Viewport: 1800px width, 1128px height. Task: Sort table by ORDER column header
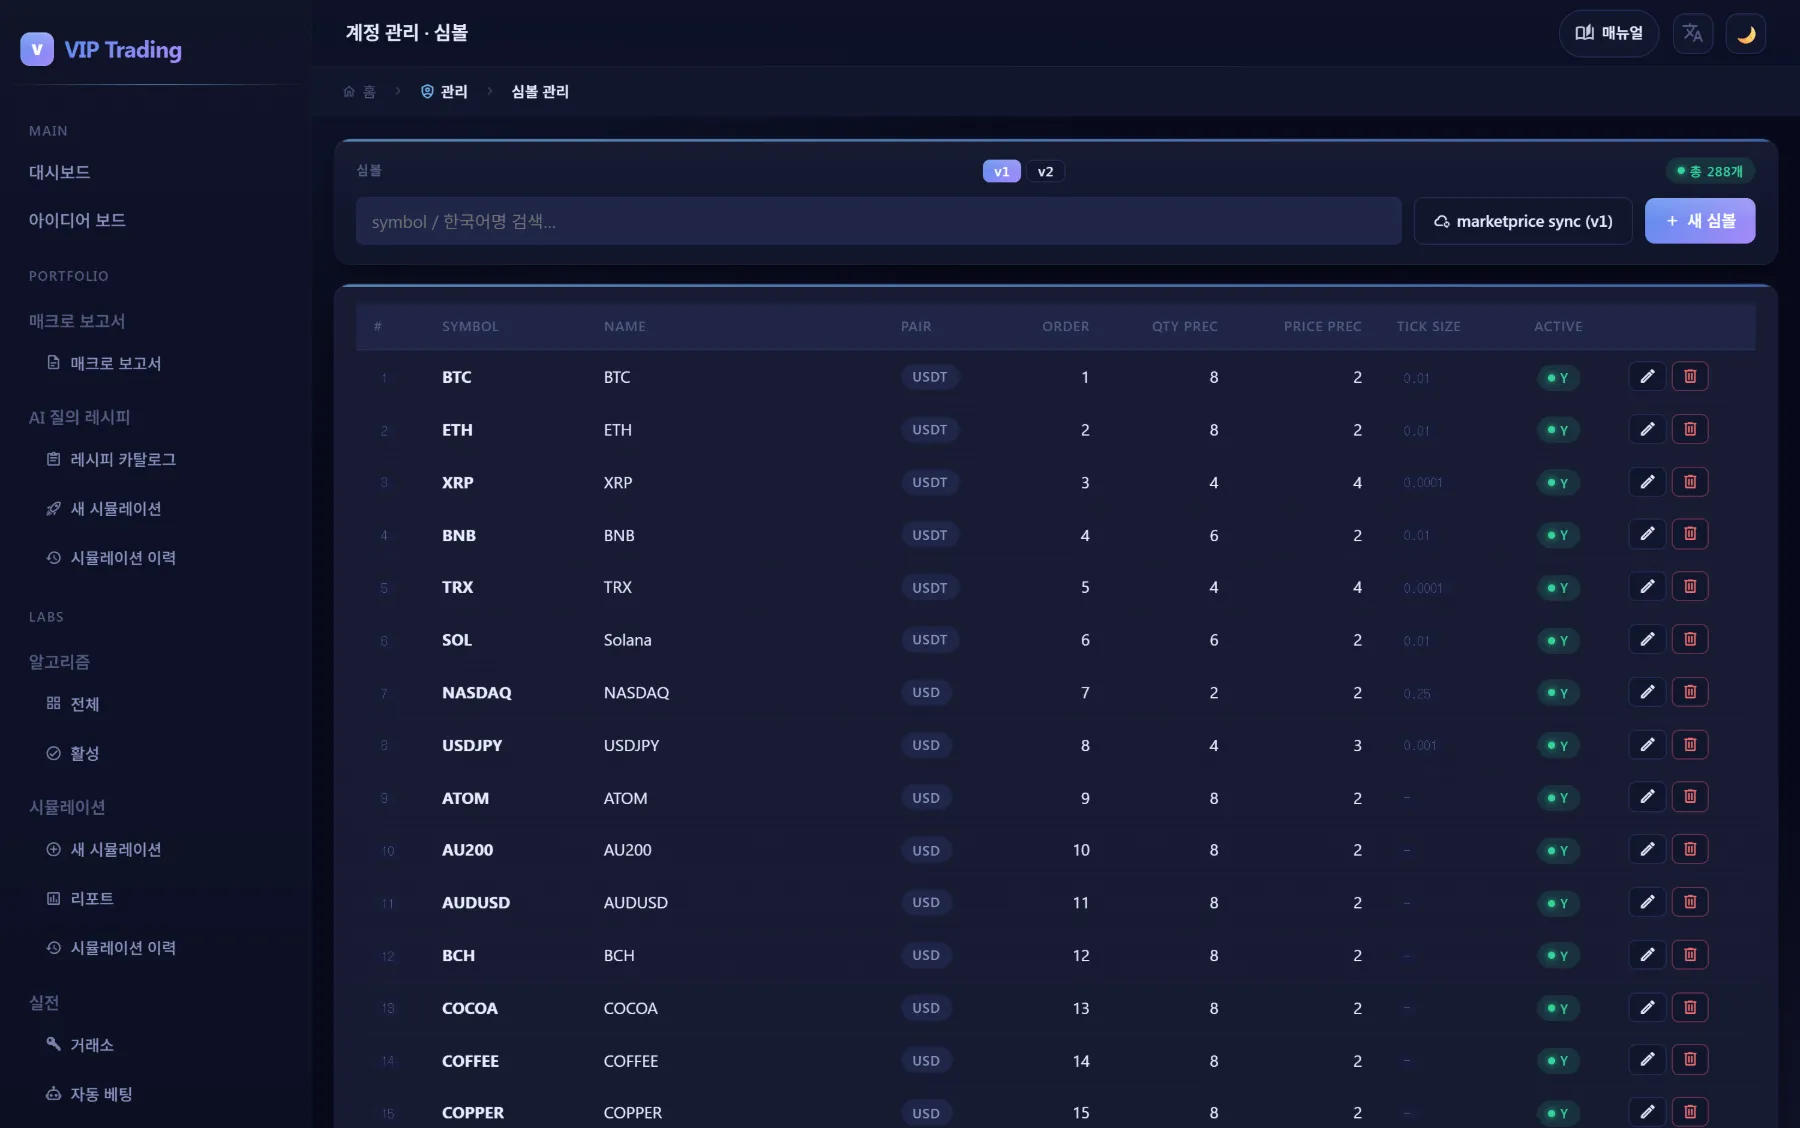click(1065, 327)
